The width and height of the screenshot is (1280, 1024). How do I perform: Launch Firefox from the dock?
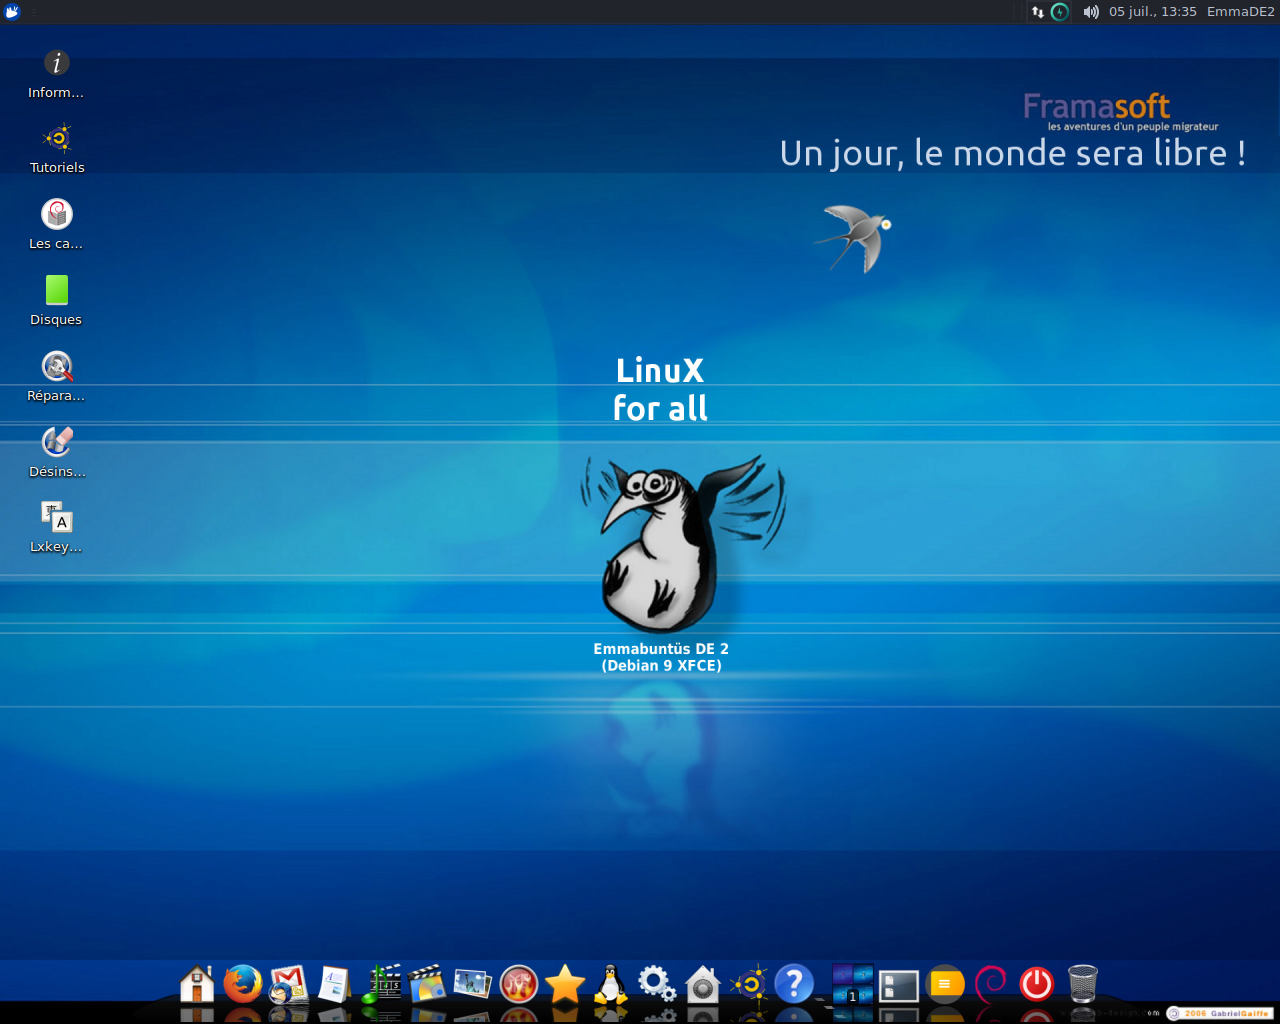tap(243, 984)
